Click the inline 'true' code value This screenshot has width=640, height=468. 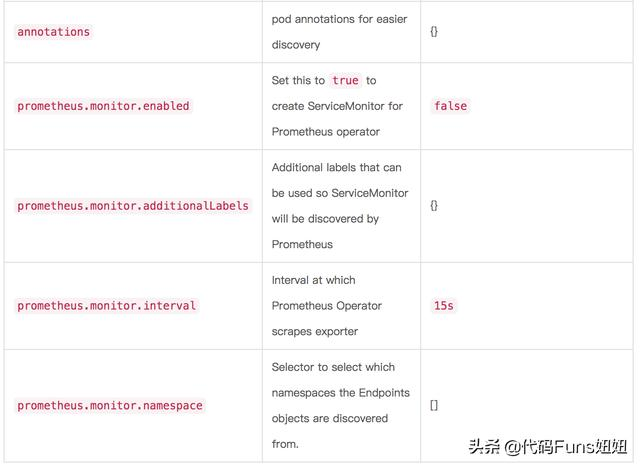coord(345,81)
